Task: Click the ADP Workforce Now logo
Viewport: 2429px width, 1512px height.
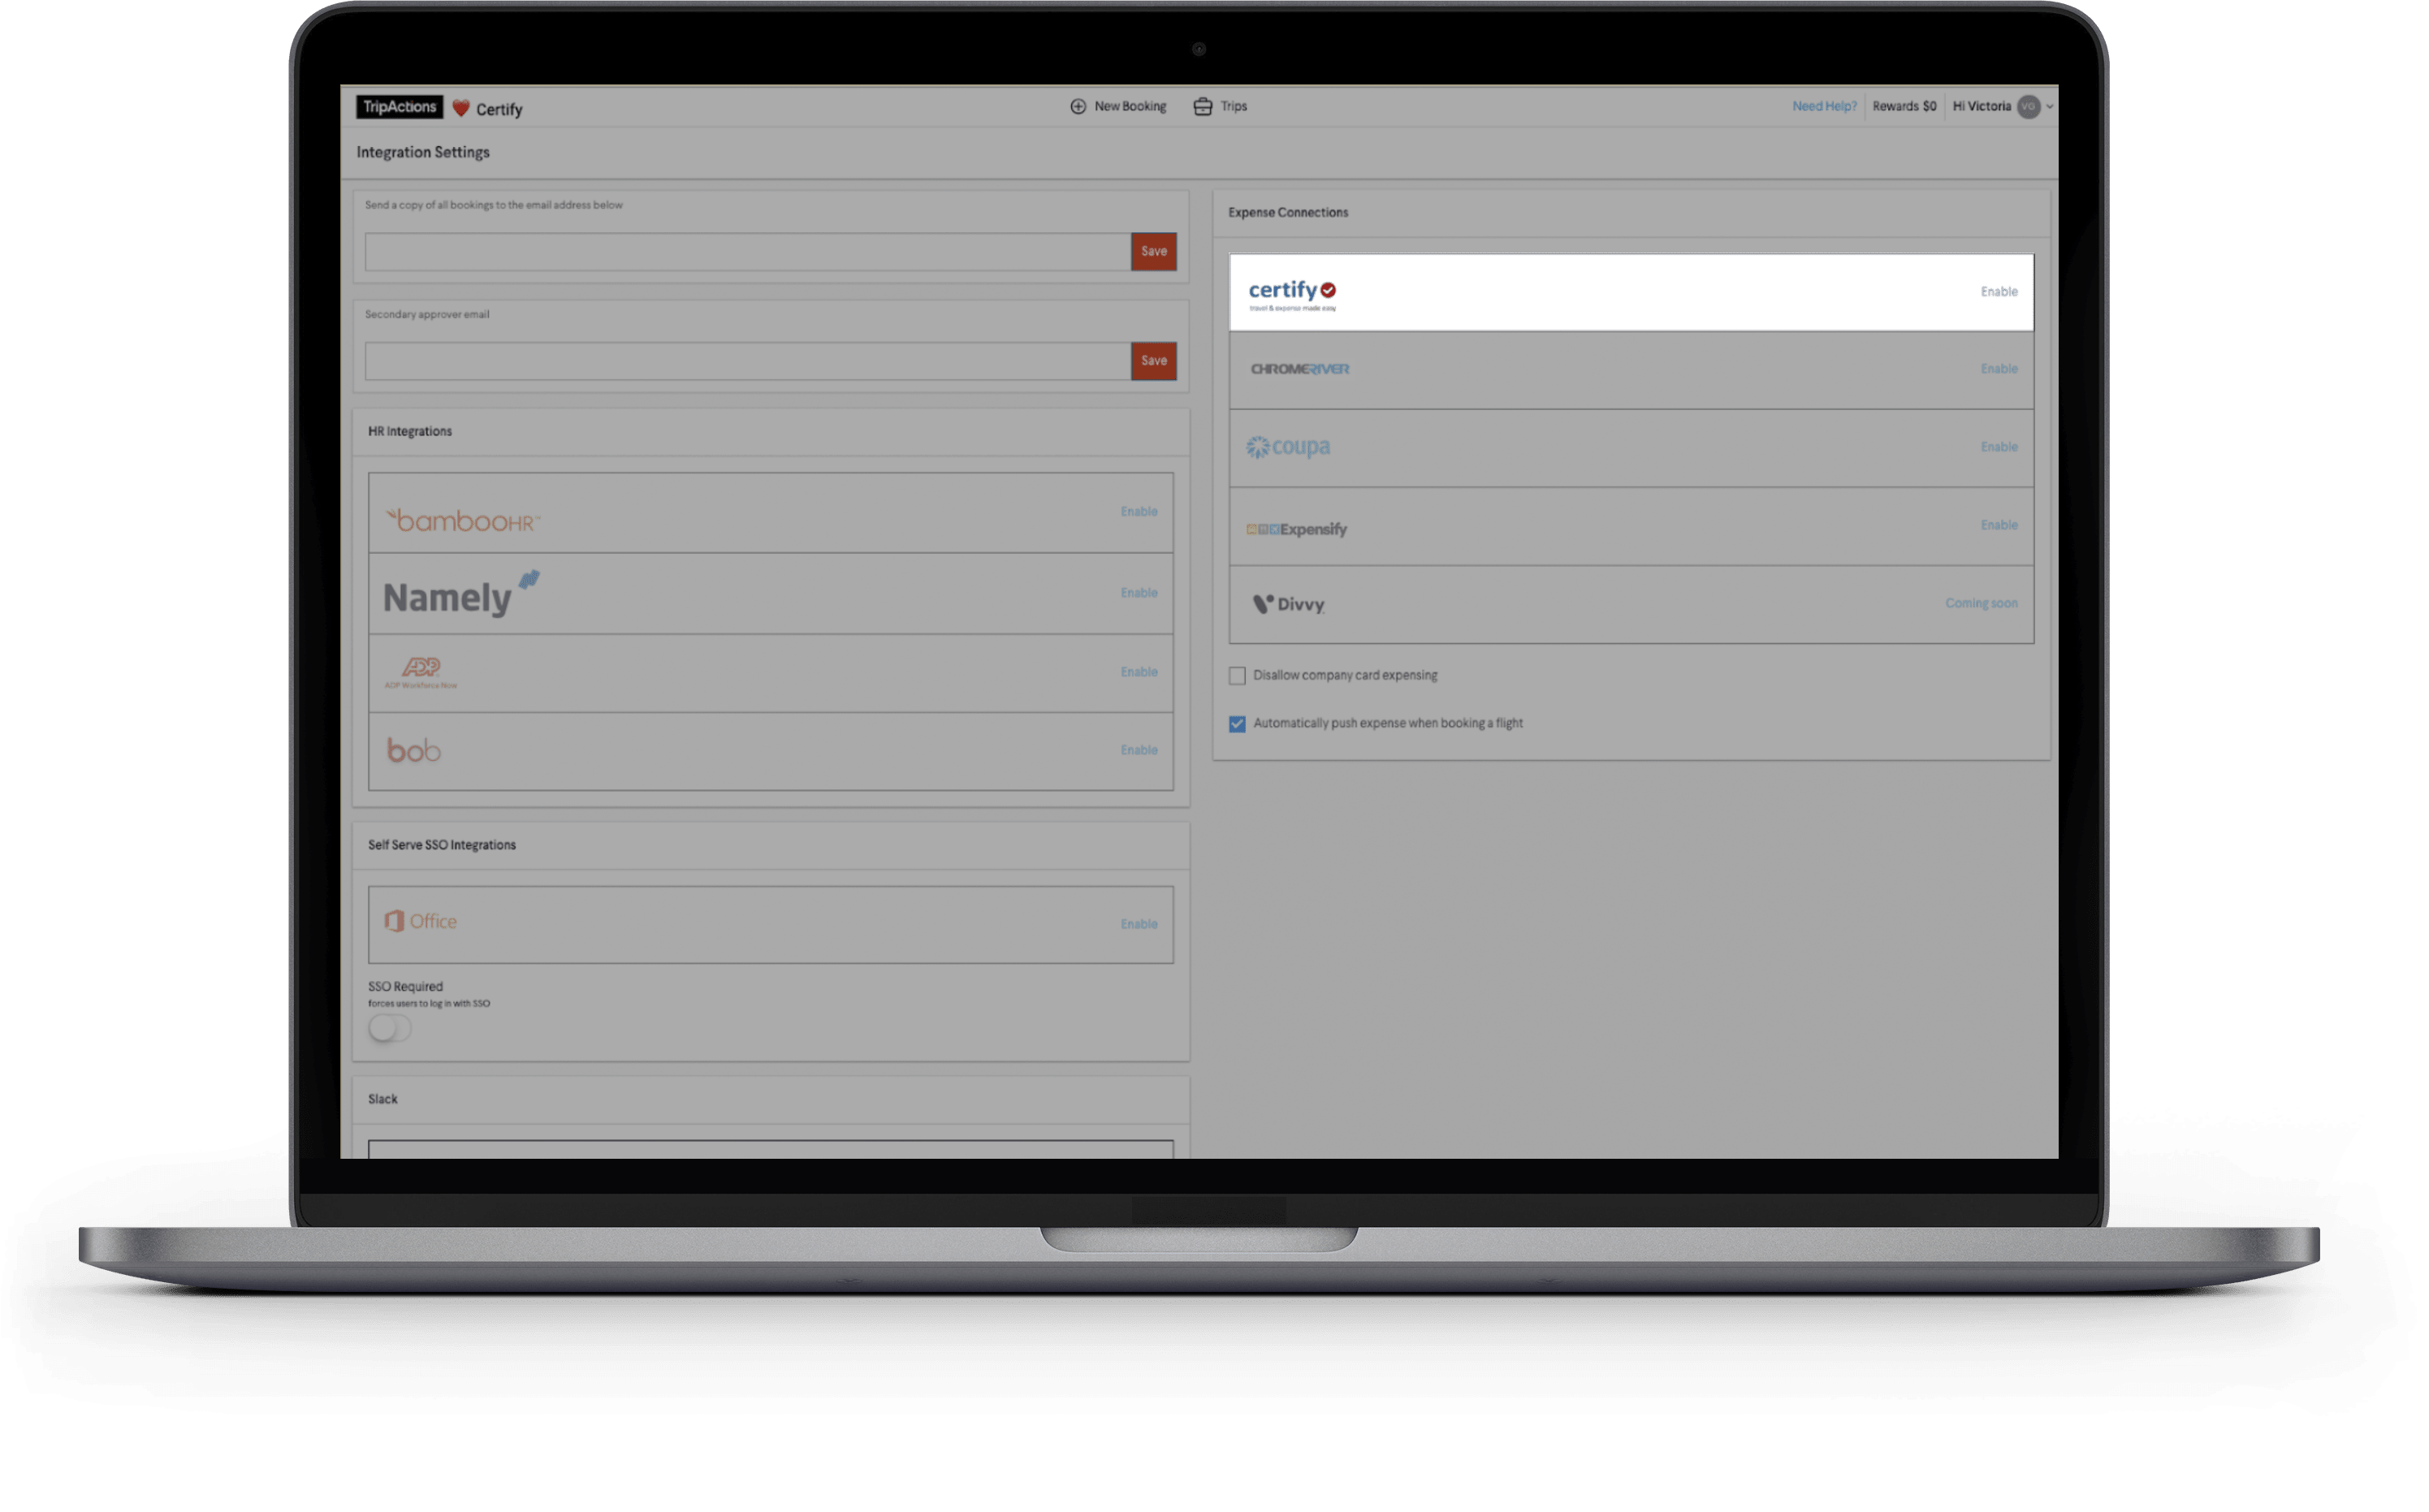Action: click(421, 673)
